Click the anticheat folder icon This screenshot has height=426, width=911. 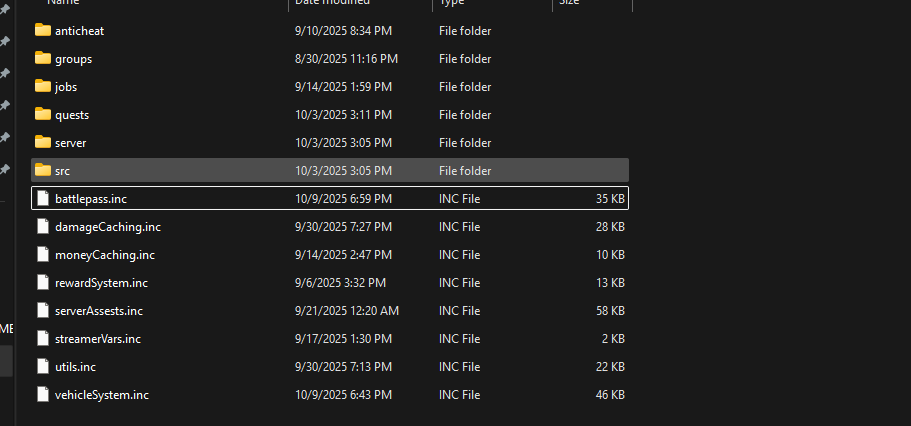pos(42,30)
